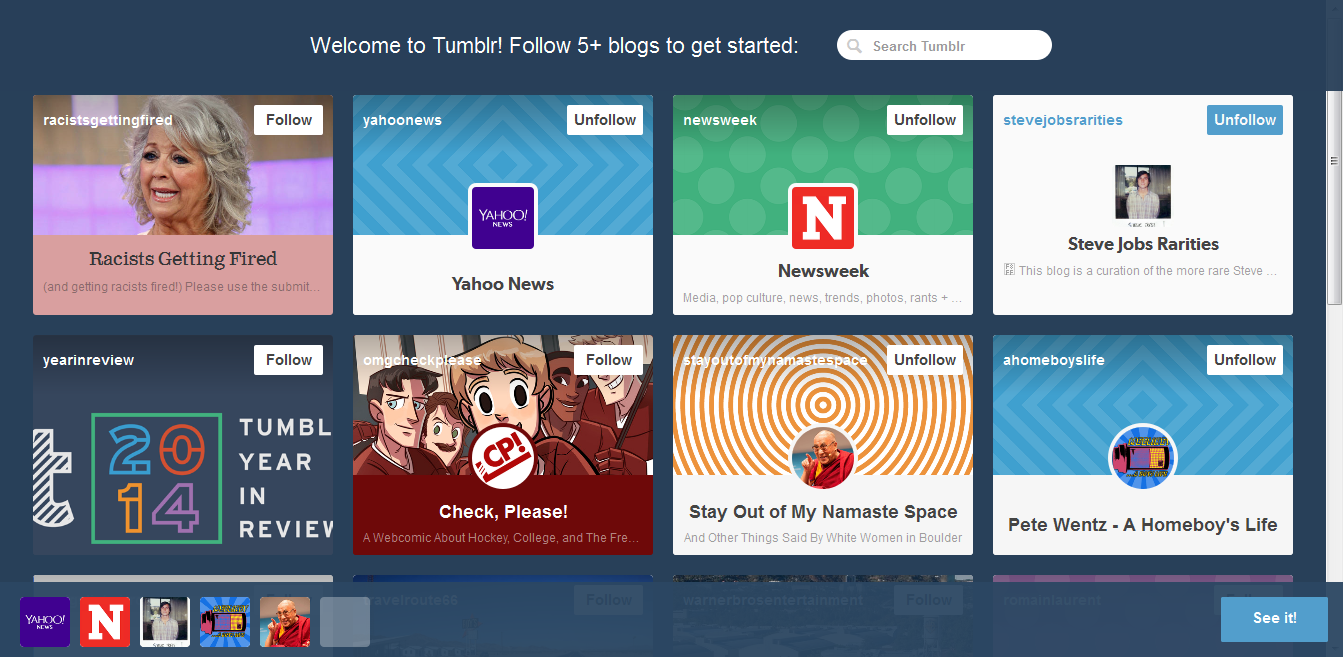Unfollow the newsweek blog
The width and height of the screenshot is (1343, 657).
pyautogui.click(x=925, y=120)
